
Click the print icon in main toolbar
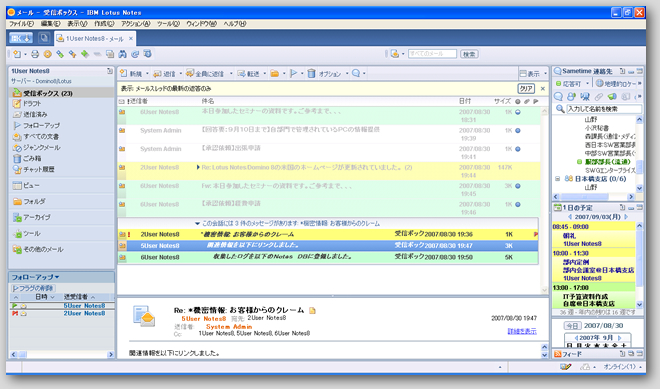tap(35, 54)
